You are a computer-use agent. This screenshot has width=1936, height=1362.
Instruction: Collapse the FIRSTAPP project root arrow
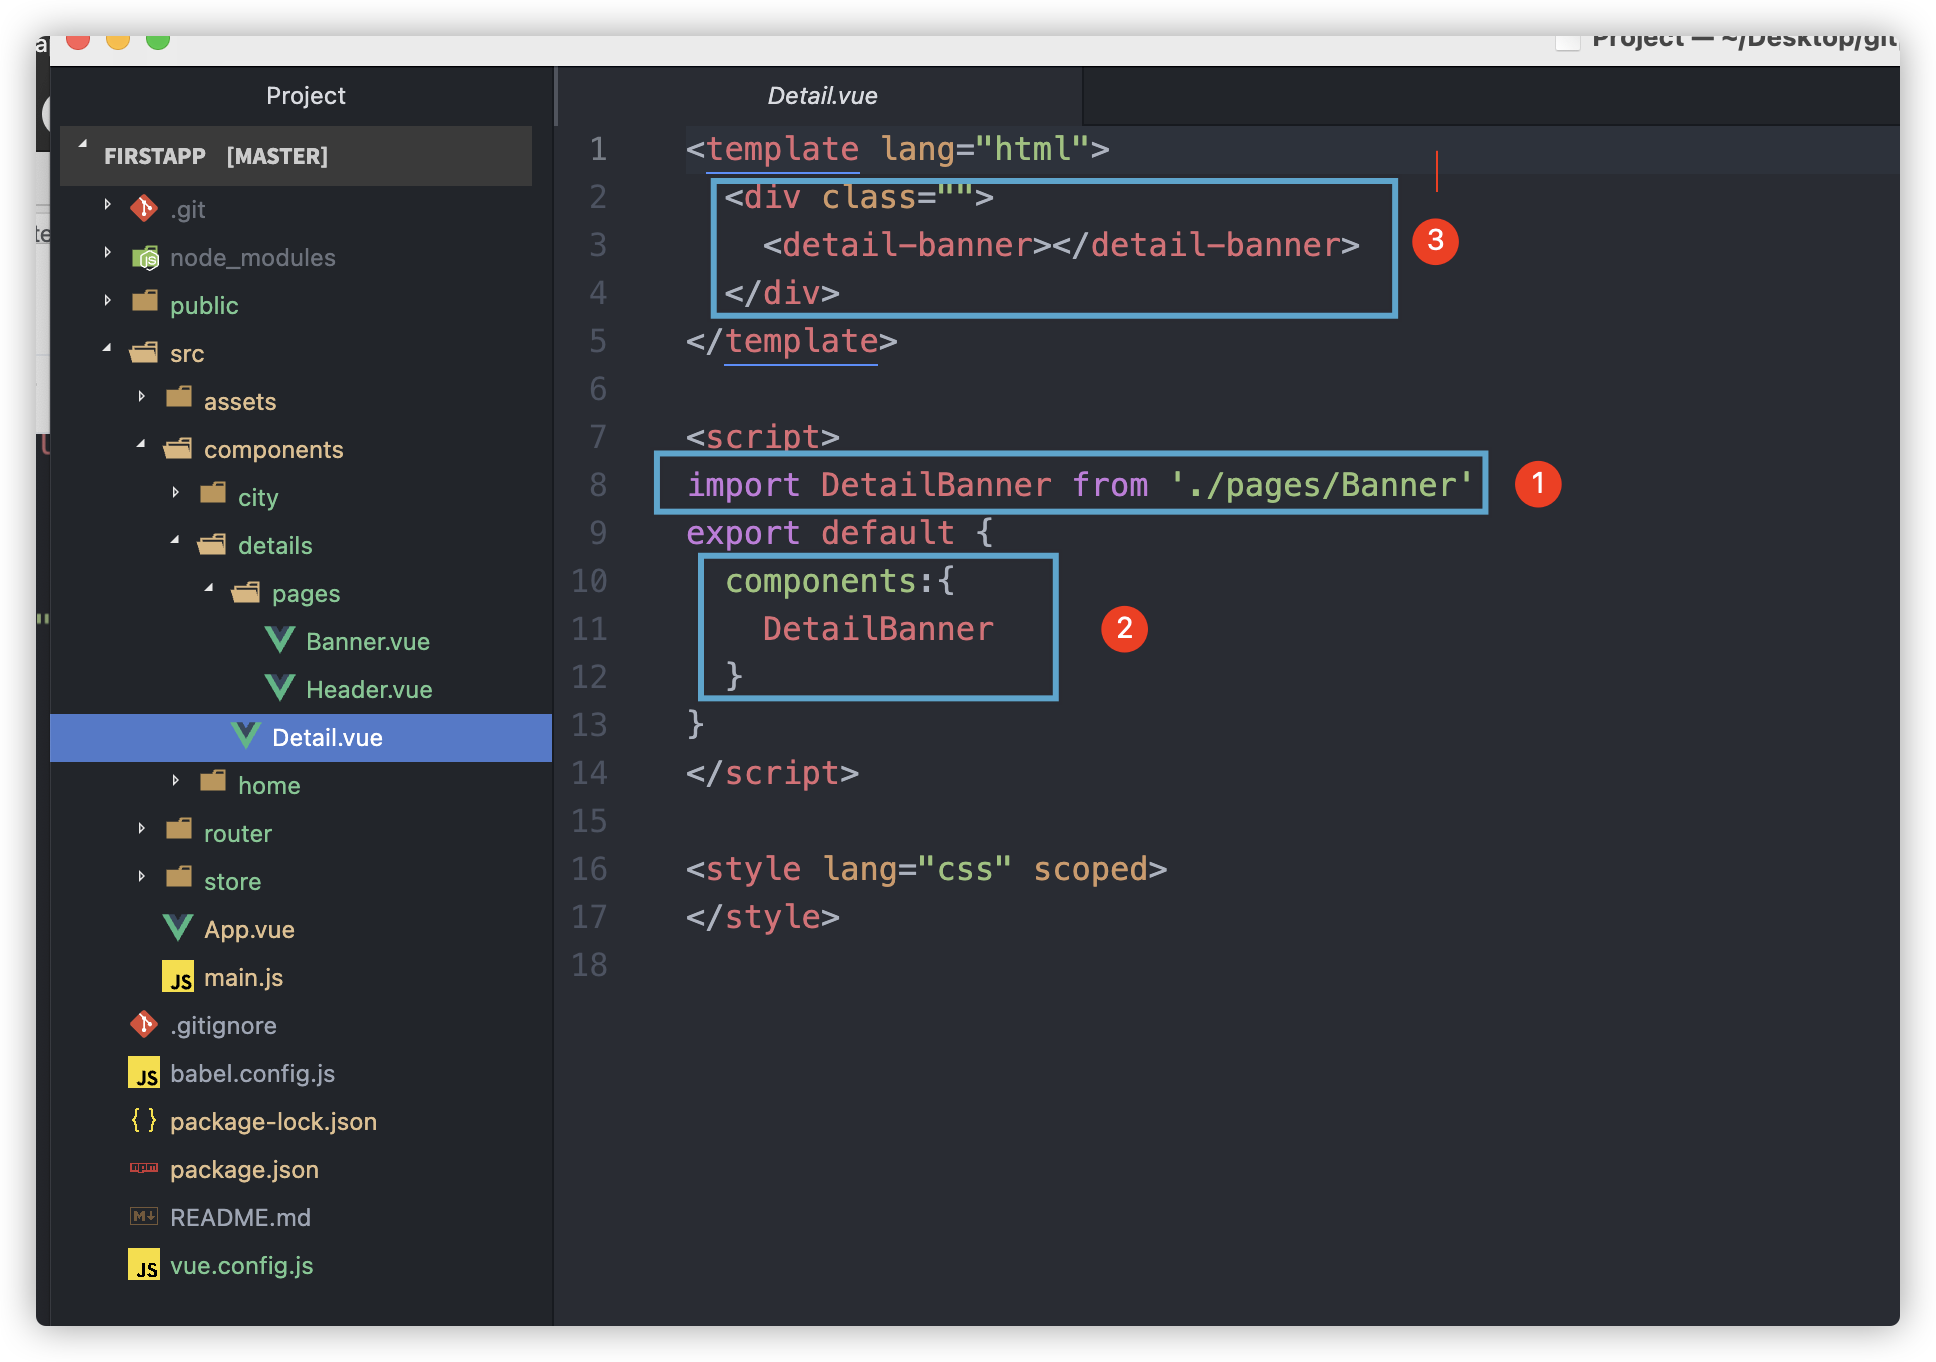[x=83, y=145]
